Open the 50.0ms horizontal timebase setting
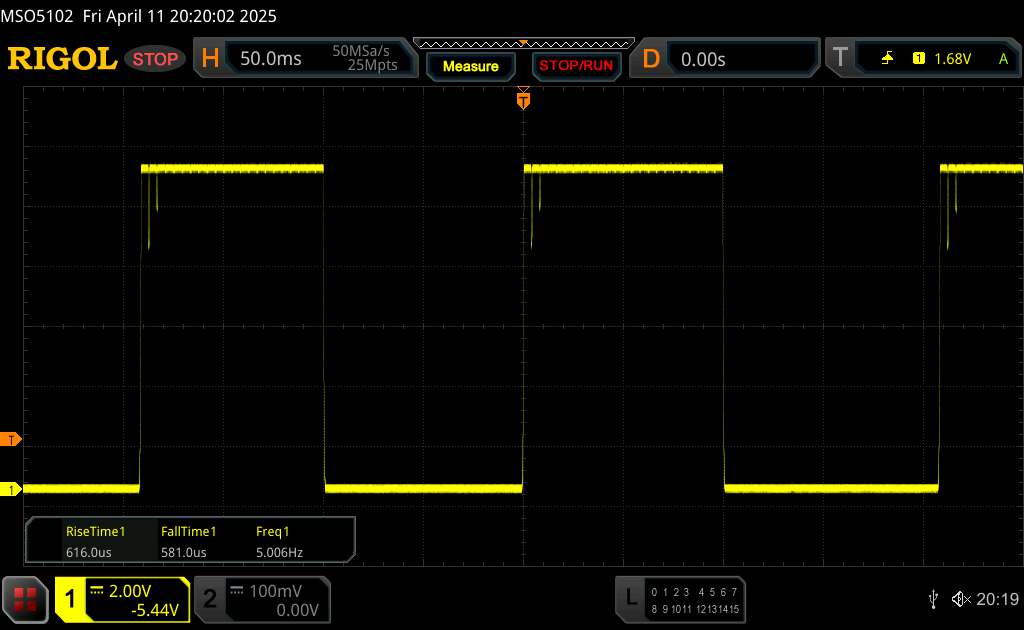This screenshot has width=1024, height=630. (x=271, y=59)
